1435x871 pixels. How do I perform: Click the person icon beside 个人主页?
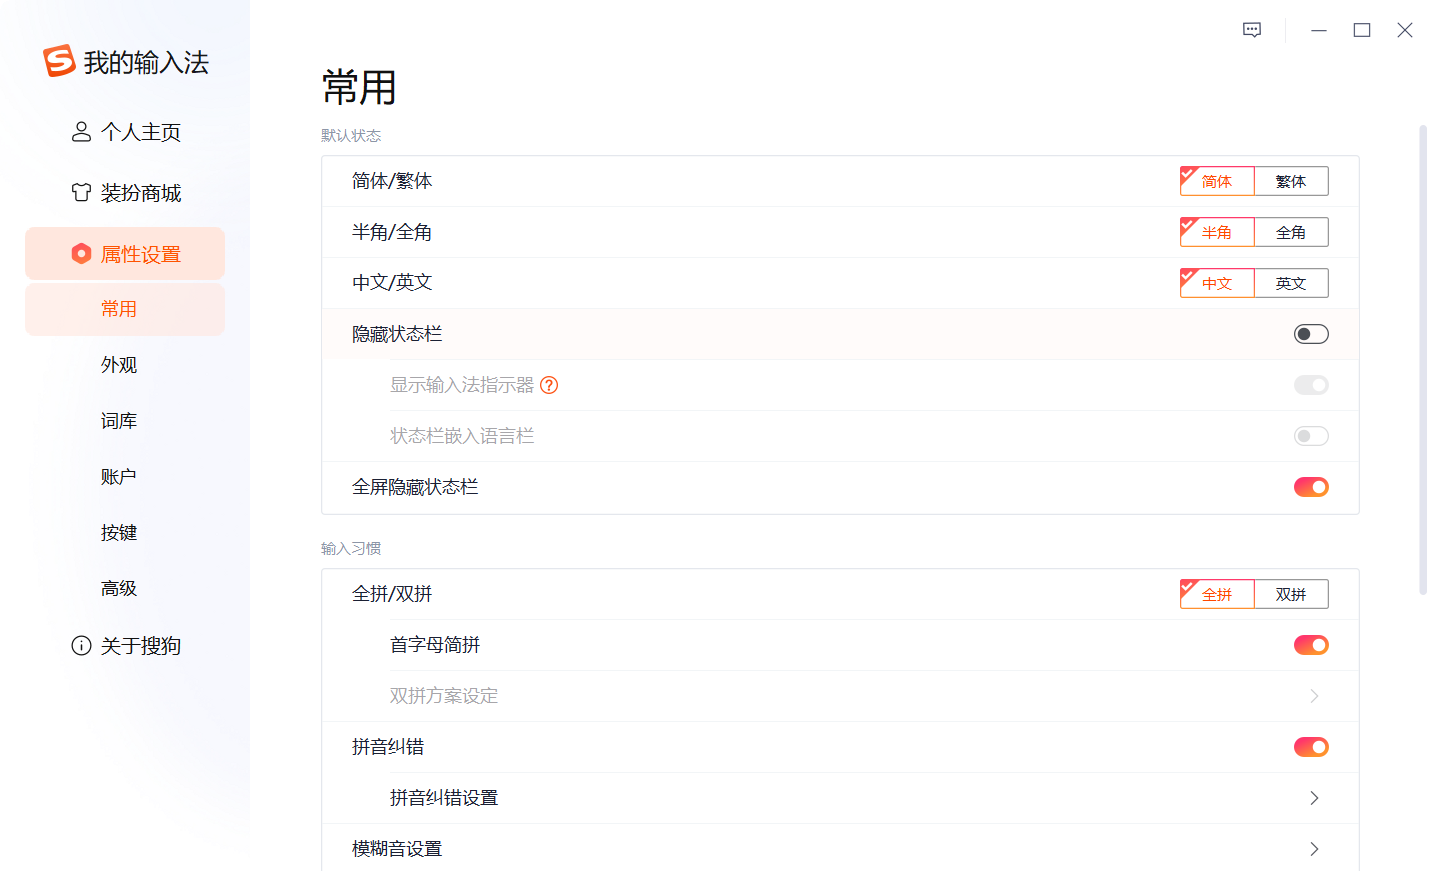(x=81, y=132)
